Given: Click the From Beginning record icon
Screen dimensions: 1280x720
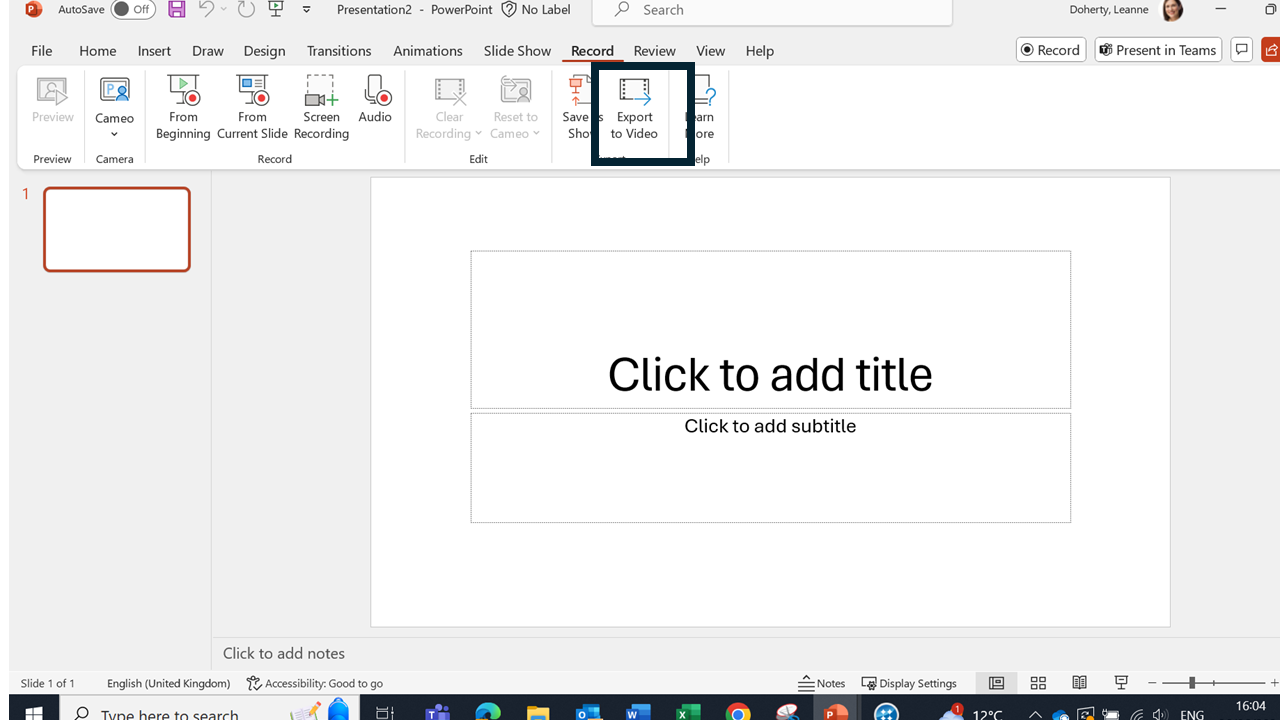Looking at the screenshot, I should pos(183,92).
